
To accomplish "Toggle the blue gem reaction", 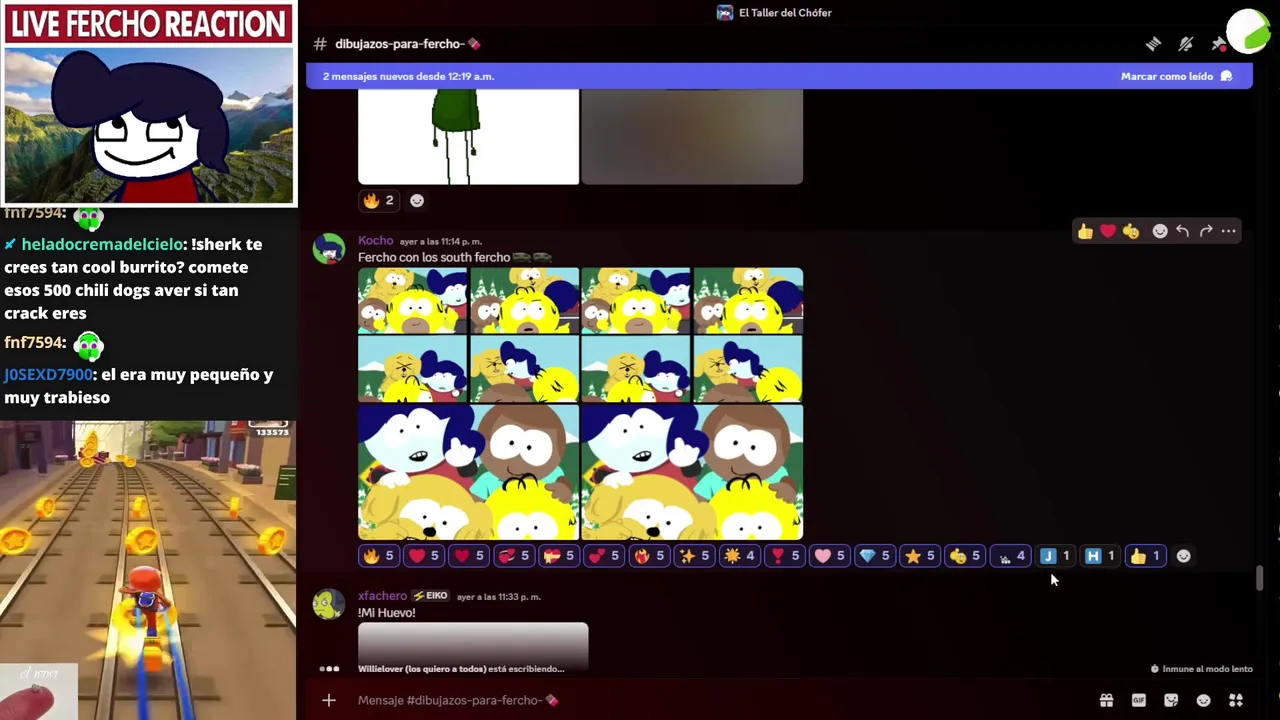I will pyautogui.click(x=874, y=556).
